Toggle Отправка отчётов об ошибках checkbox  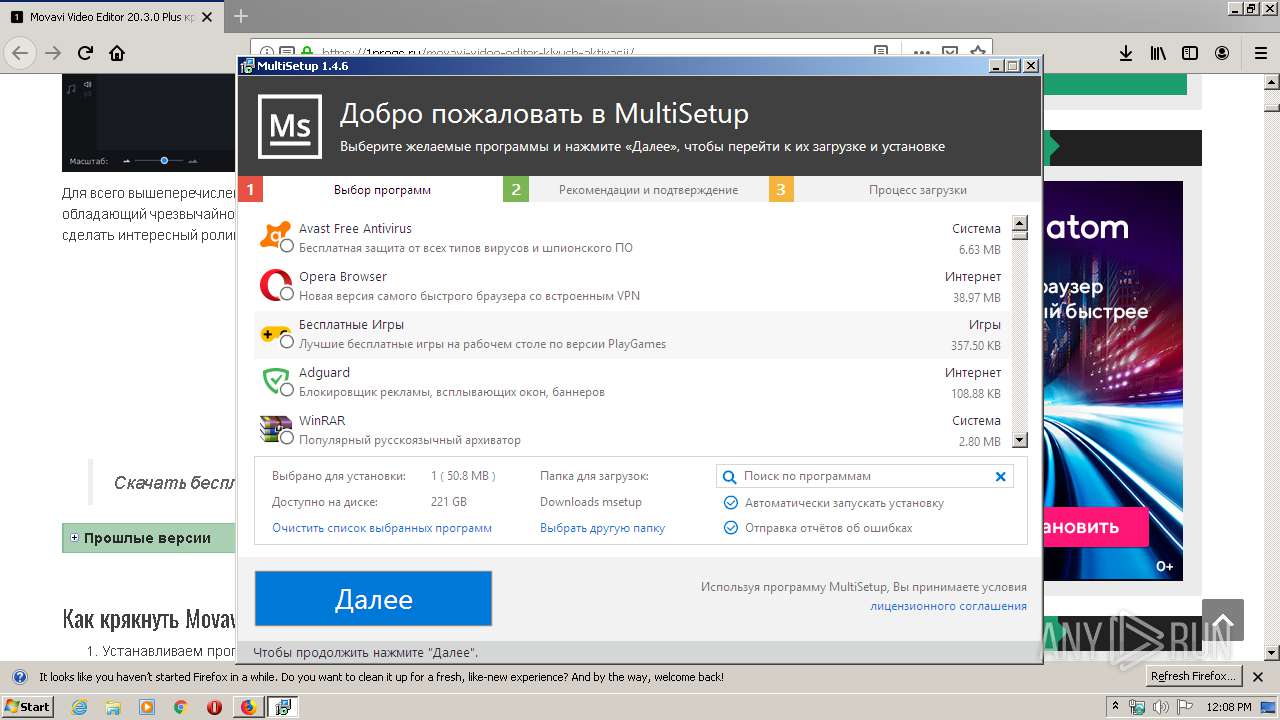pos(731,528)
